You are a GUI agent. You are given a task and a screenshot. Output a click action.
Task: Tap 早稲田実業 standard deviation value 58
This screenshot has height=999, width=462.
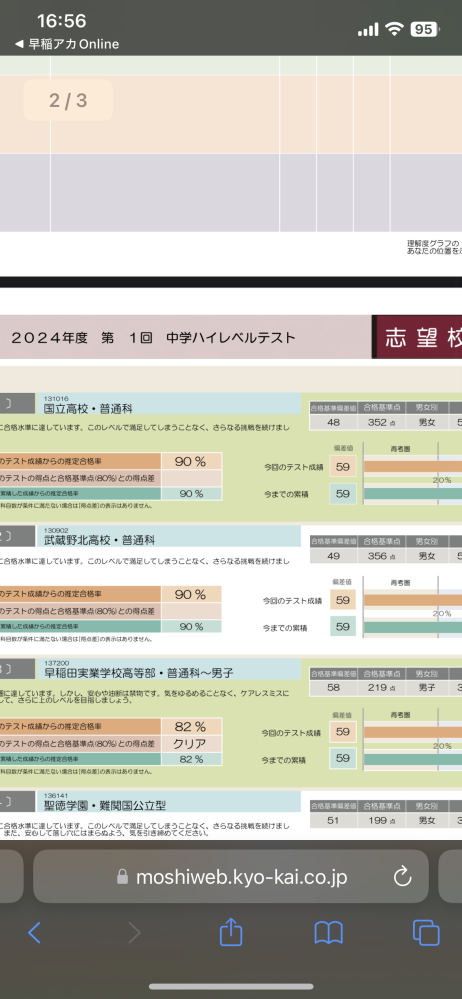coord(333,687)
